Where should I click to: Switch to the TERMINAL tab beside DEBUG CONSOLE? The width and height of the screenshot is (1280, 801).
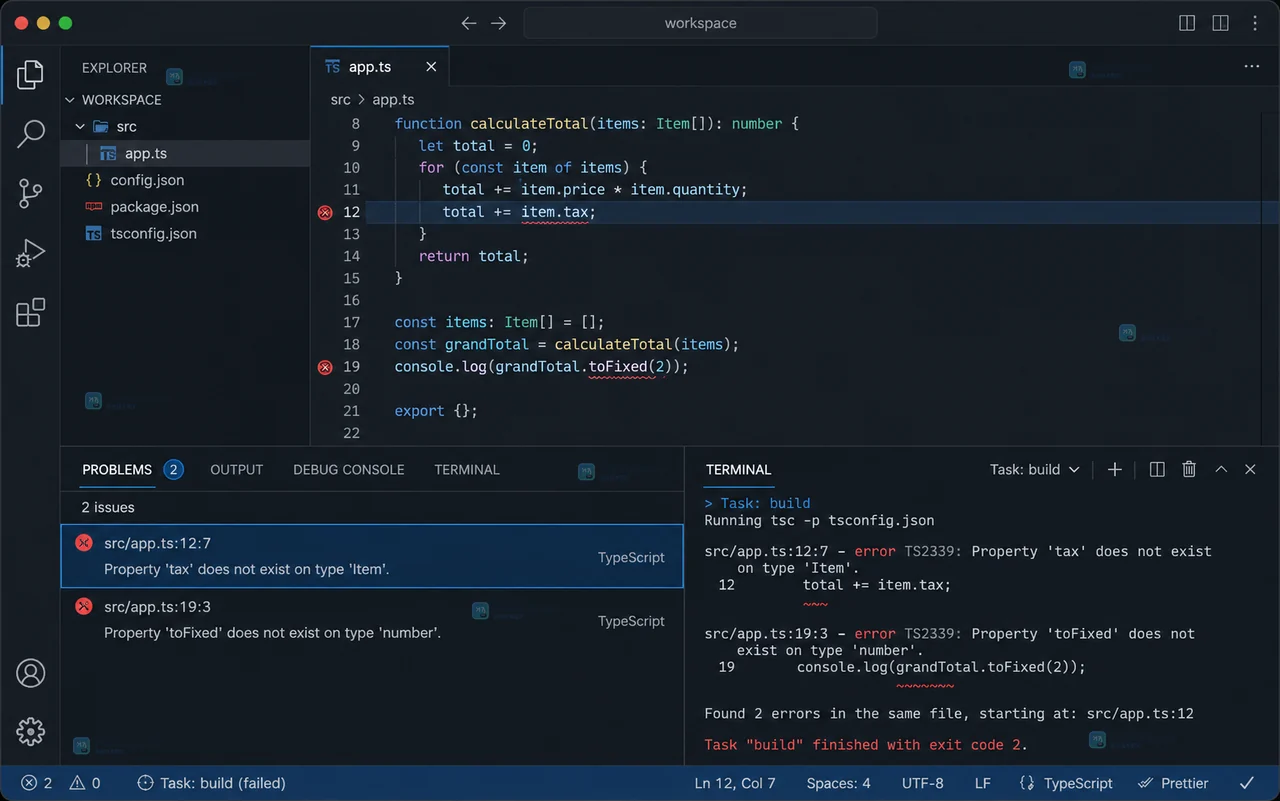coord(467,470)
